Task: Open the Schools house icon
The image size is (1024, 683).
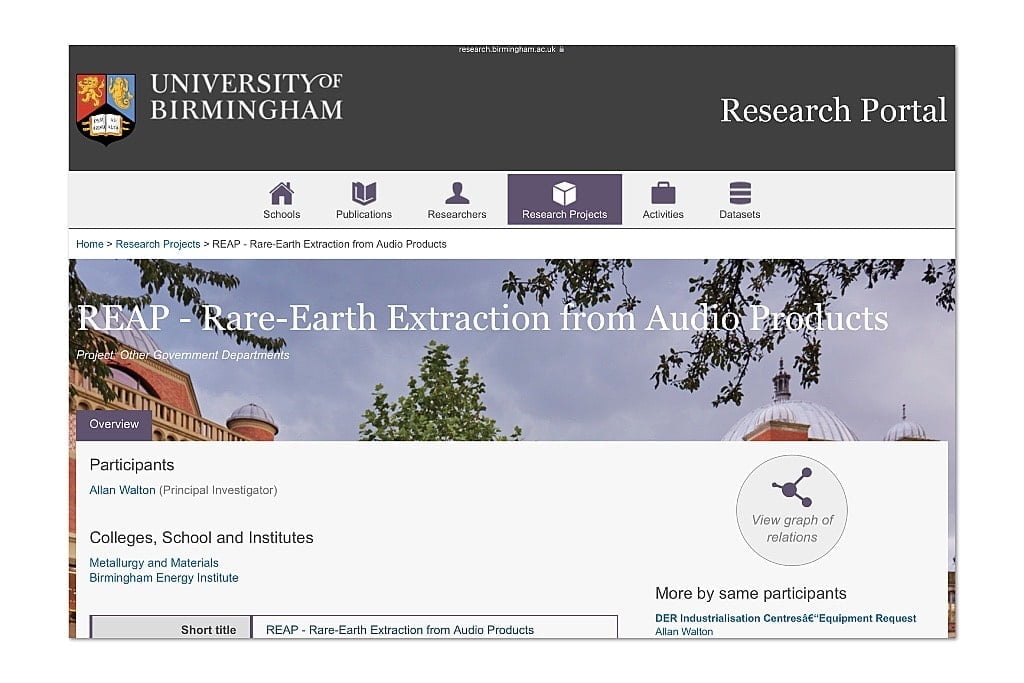Action: click(281, 193)
